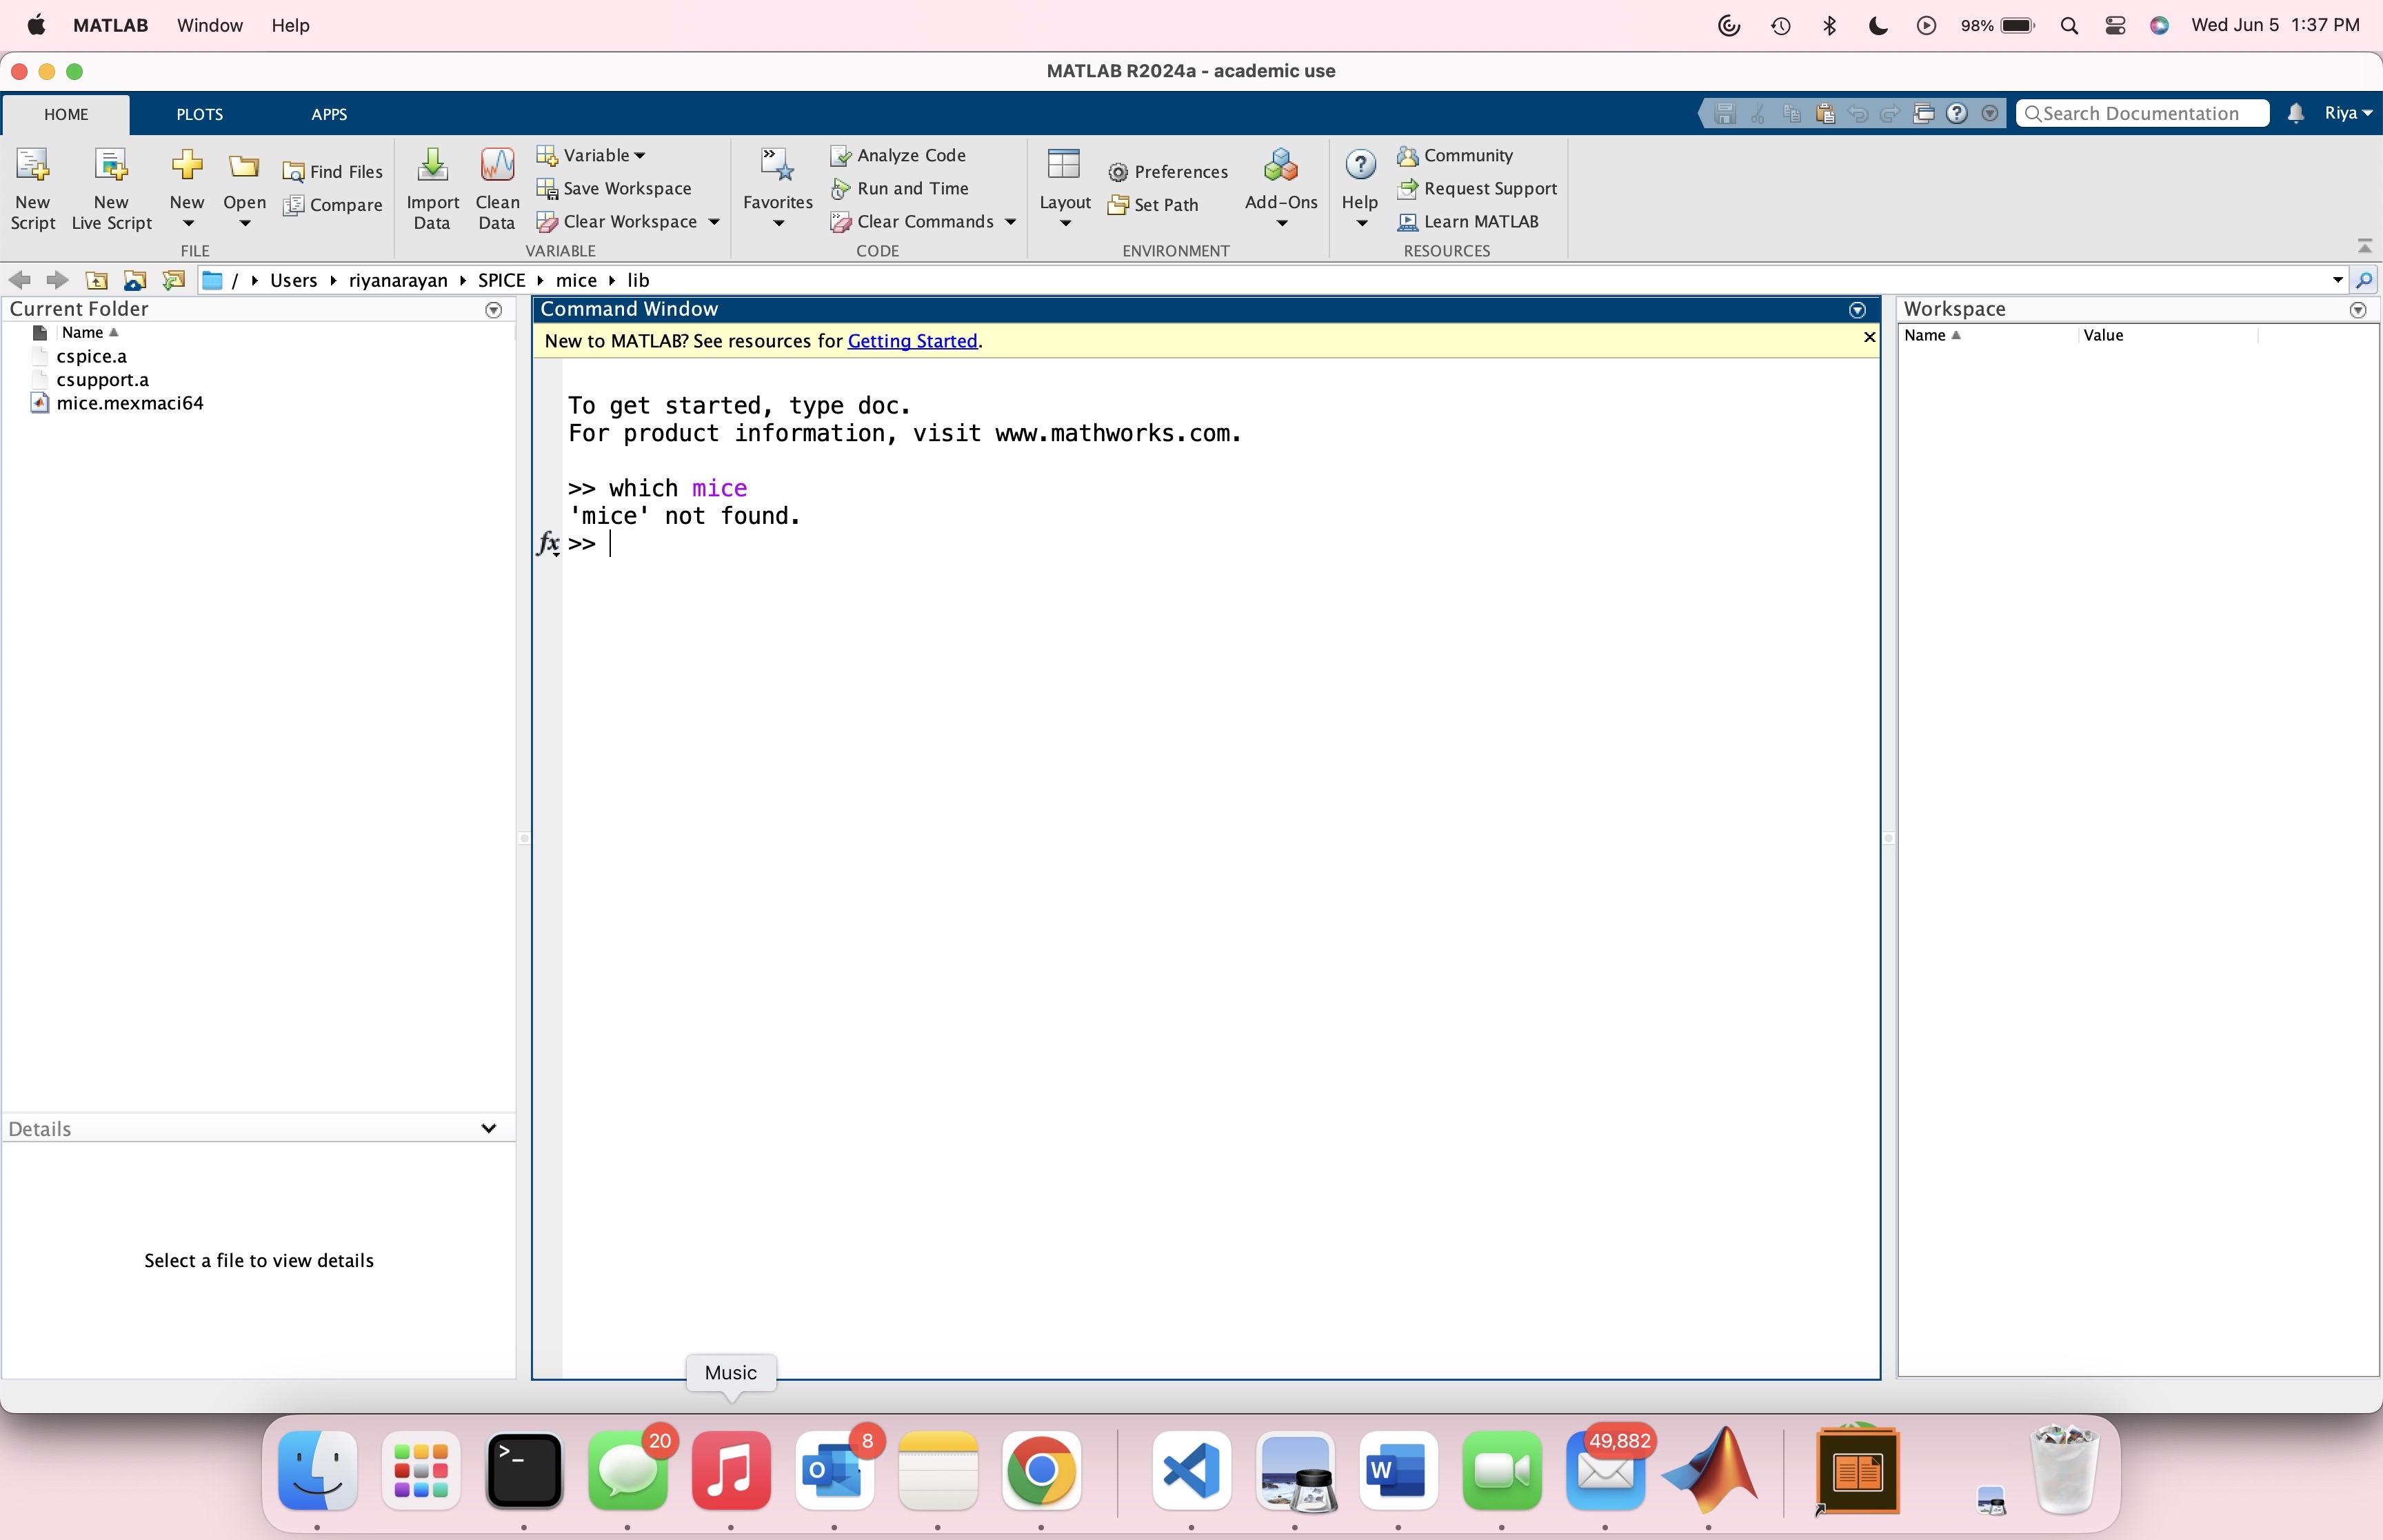Screen dimensions: 2383x1540
Task: Click the Compare files tool
Action: 333,205
